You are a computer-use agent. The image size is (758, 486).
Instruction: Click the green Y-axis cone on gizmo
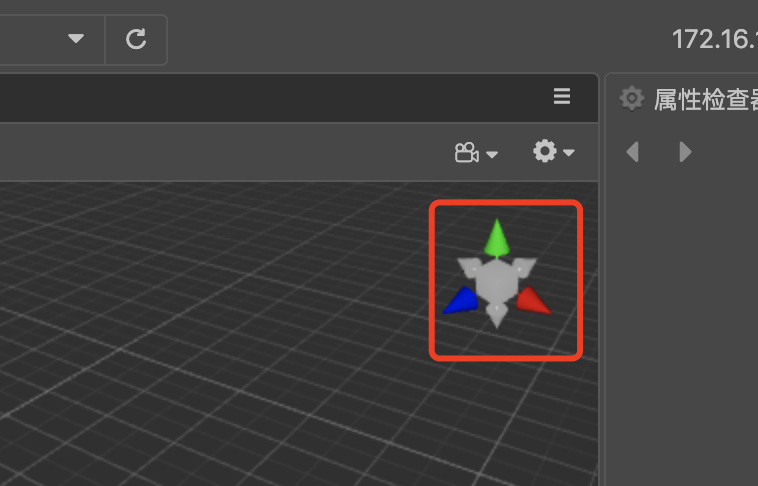tap(496, 238)
